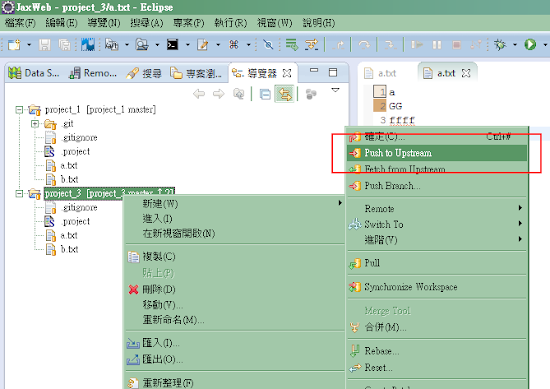The height and width of the screenshot is (389, 550).
Task: Choose 在新視窗開啟(N) in context menu
Action: (x=235, y=233)
